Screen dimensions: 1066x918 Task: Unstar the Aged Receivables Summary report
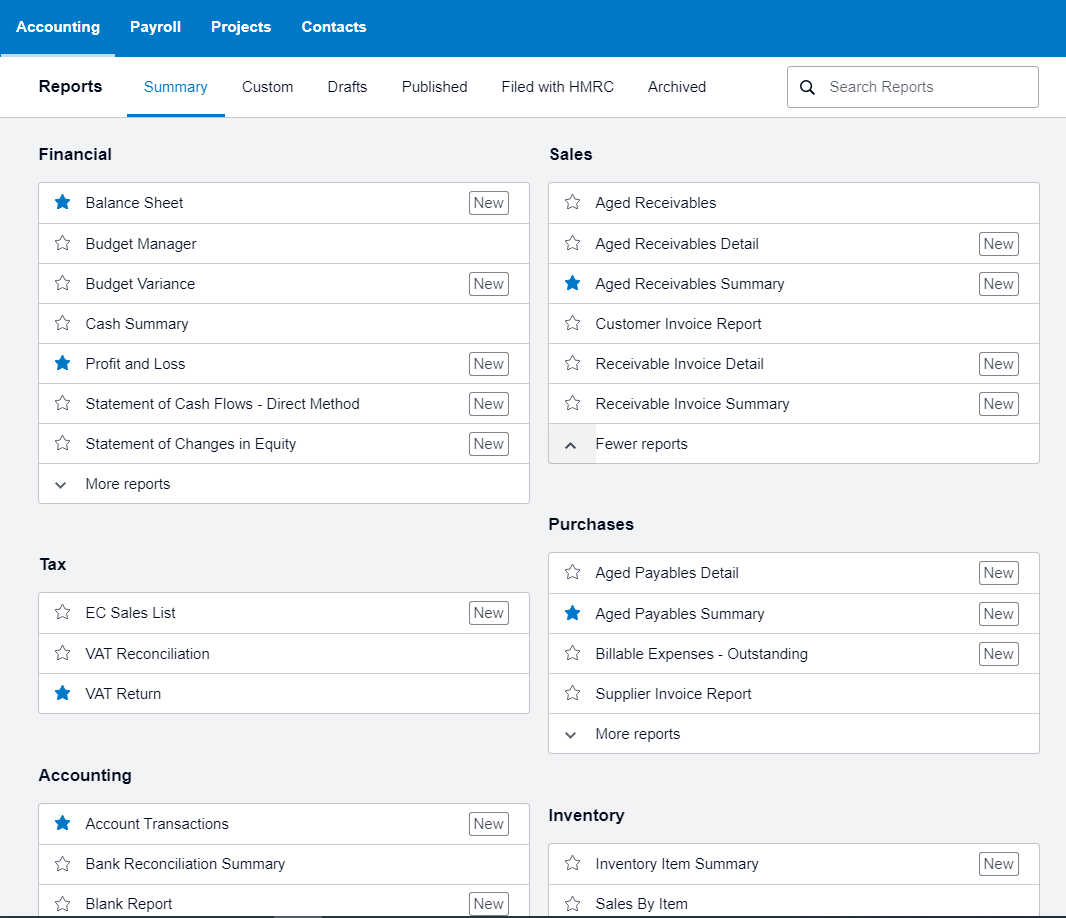pos(572,284)
